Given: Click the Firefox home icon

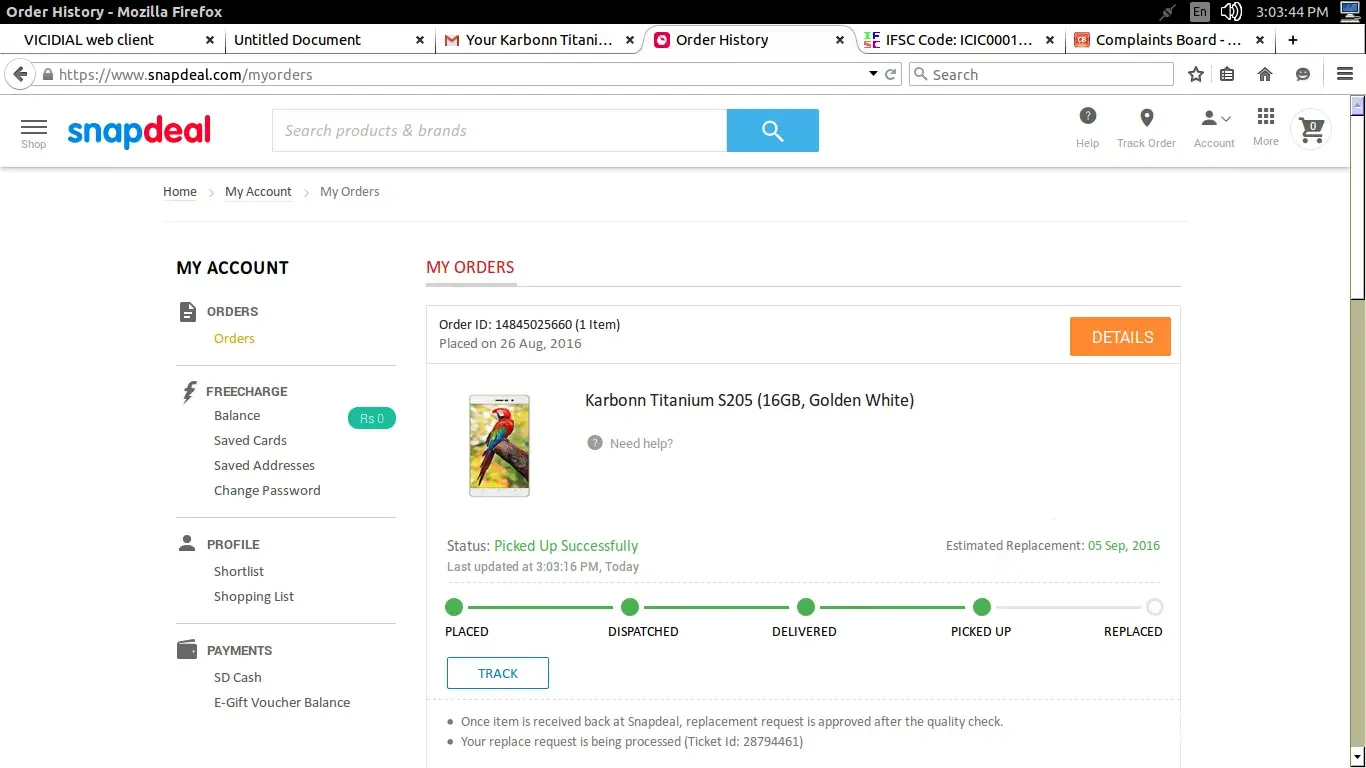Looking at the screenshot, I should [x=1265, y=75].
